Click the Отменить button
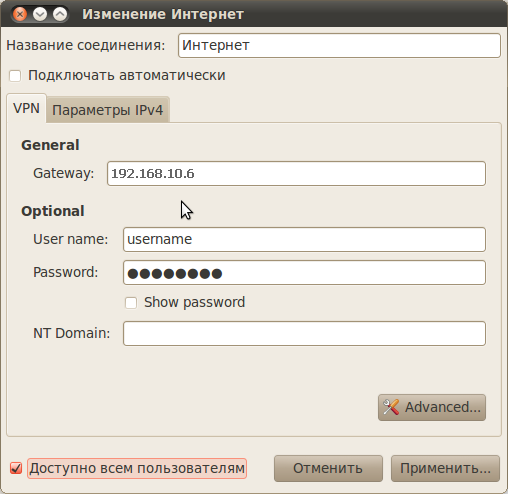 [x=328, y=468]
